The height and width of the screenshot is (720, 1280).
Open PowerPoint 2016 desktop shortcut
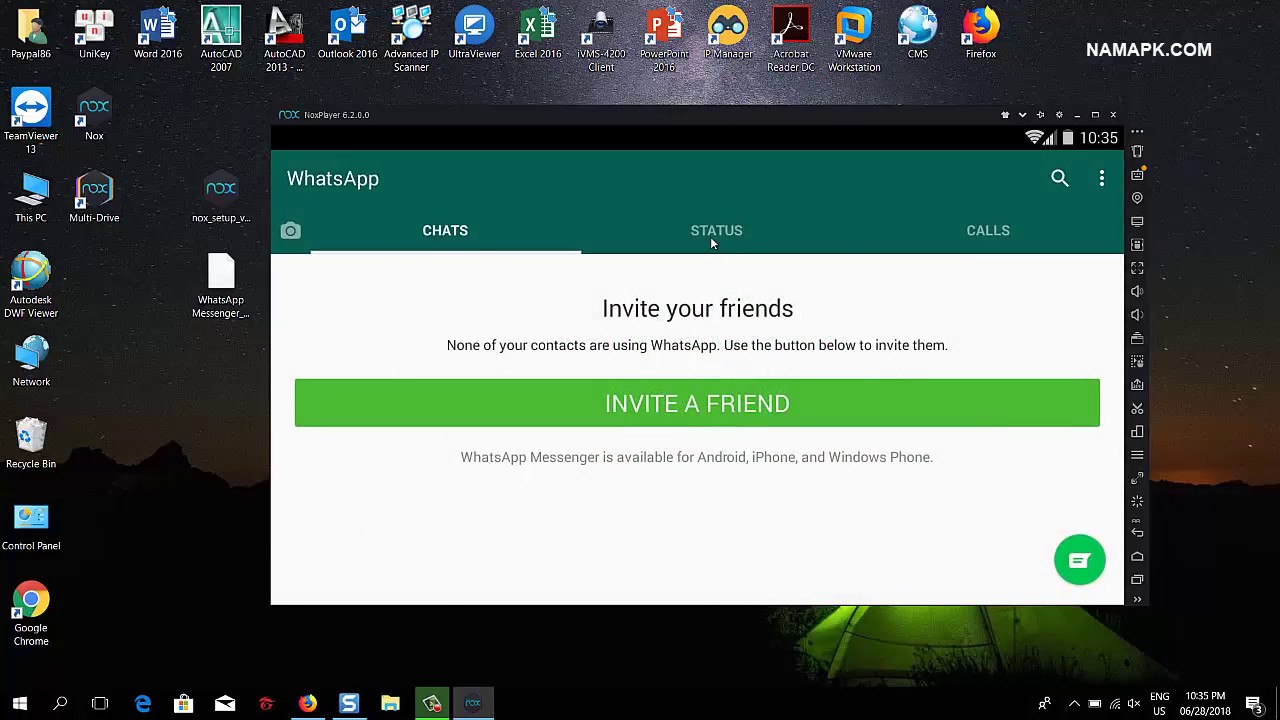[664, 40]
